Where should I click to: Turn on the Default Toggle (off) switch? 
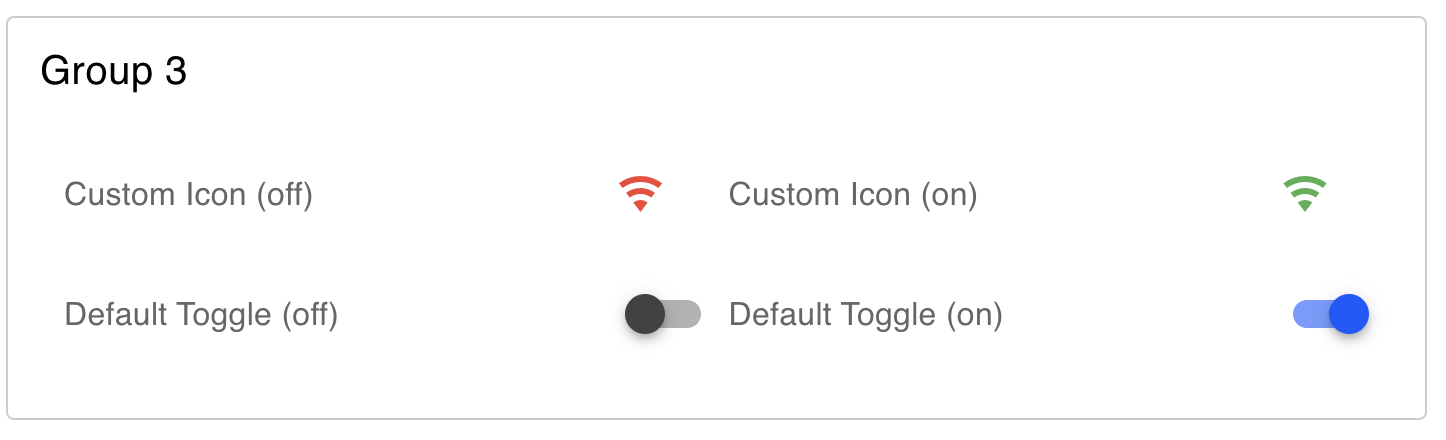[x=663, y=314]
